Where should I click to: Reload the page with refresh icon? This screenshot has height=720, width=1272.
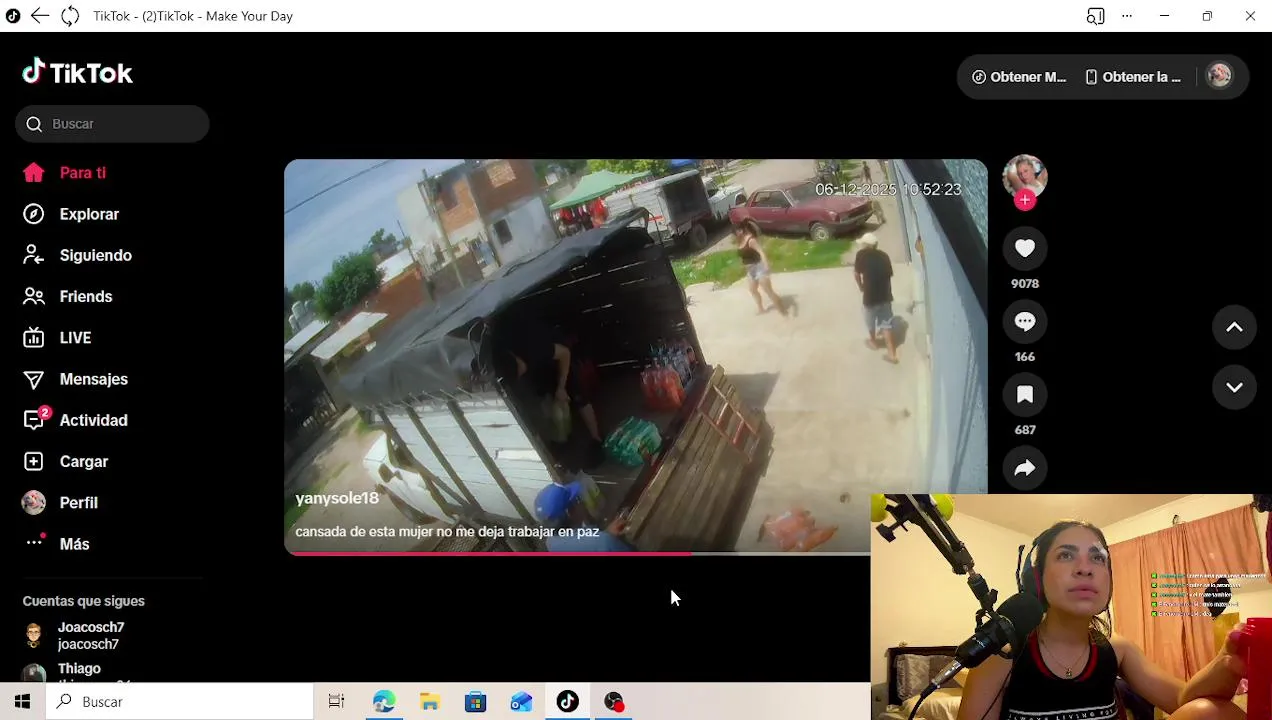point(69,16)
